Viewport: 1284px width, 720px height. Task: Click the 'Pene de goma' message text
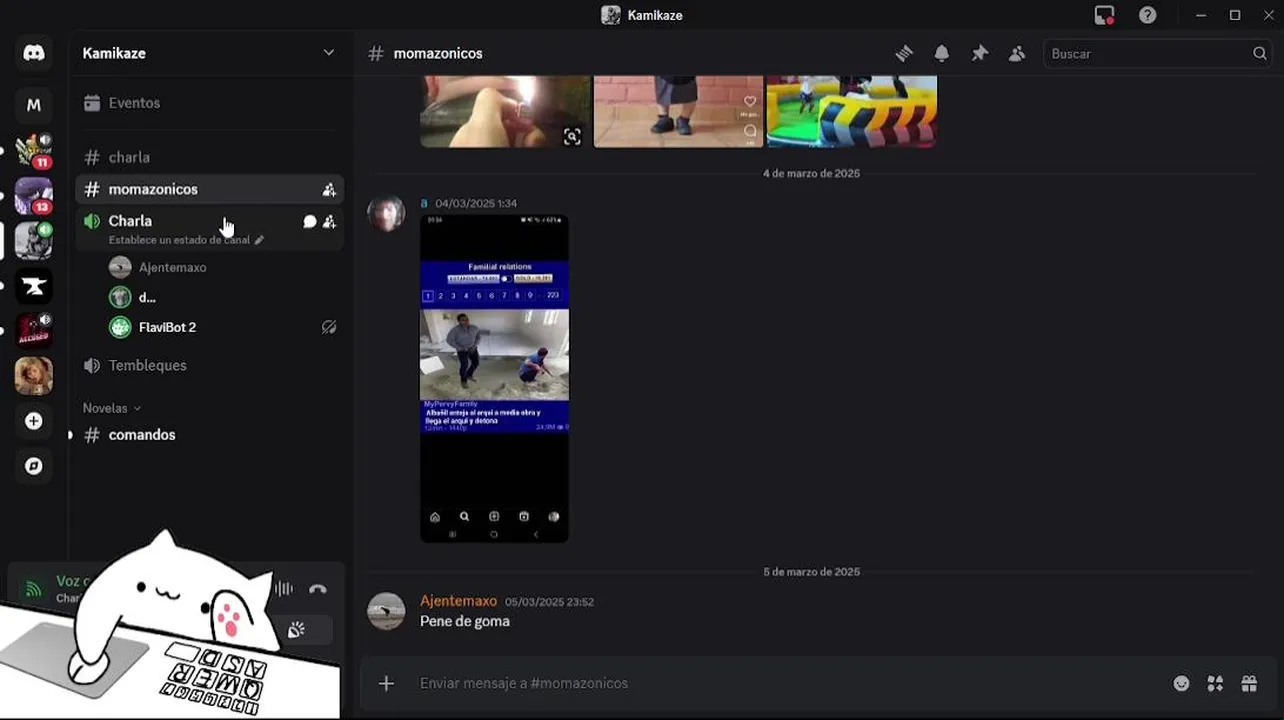click(x=465, y=621)
